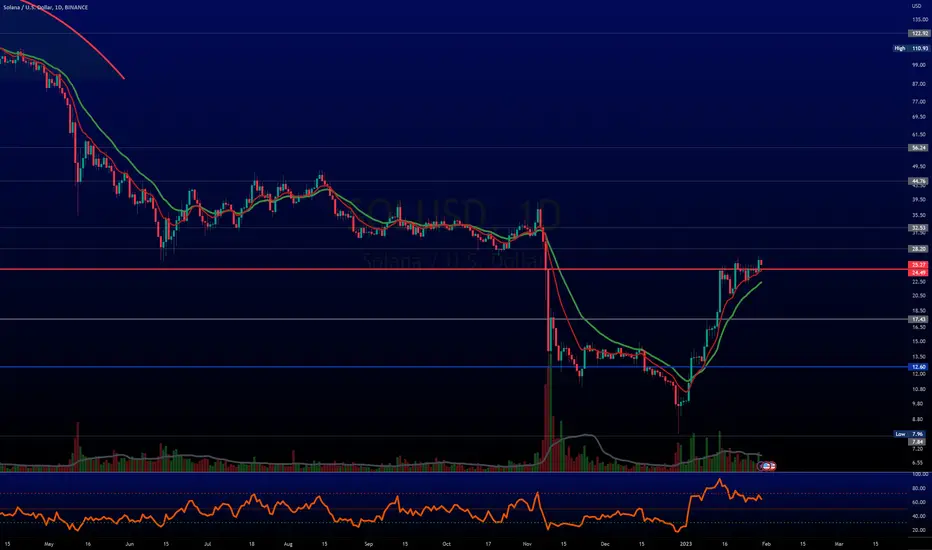
Task: Click the Dec label on time axis
Action: 605,544
